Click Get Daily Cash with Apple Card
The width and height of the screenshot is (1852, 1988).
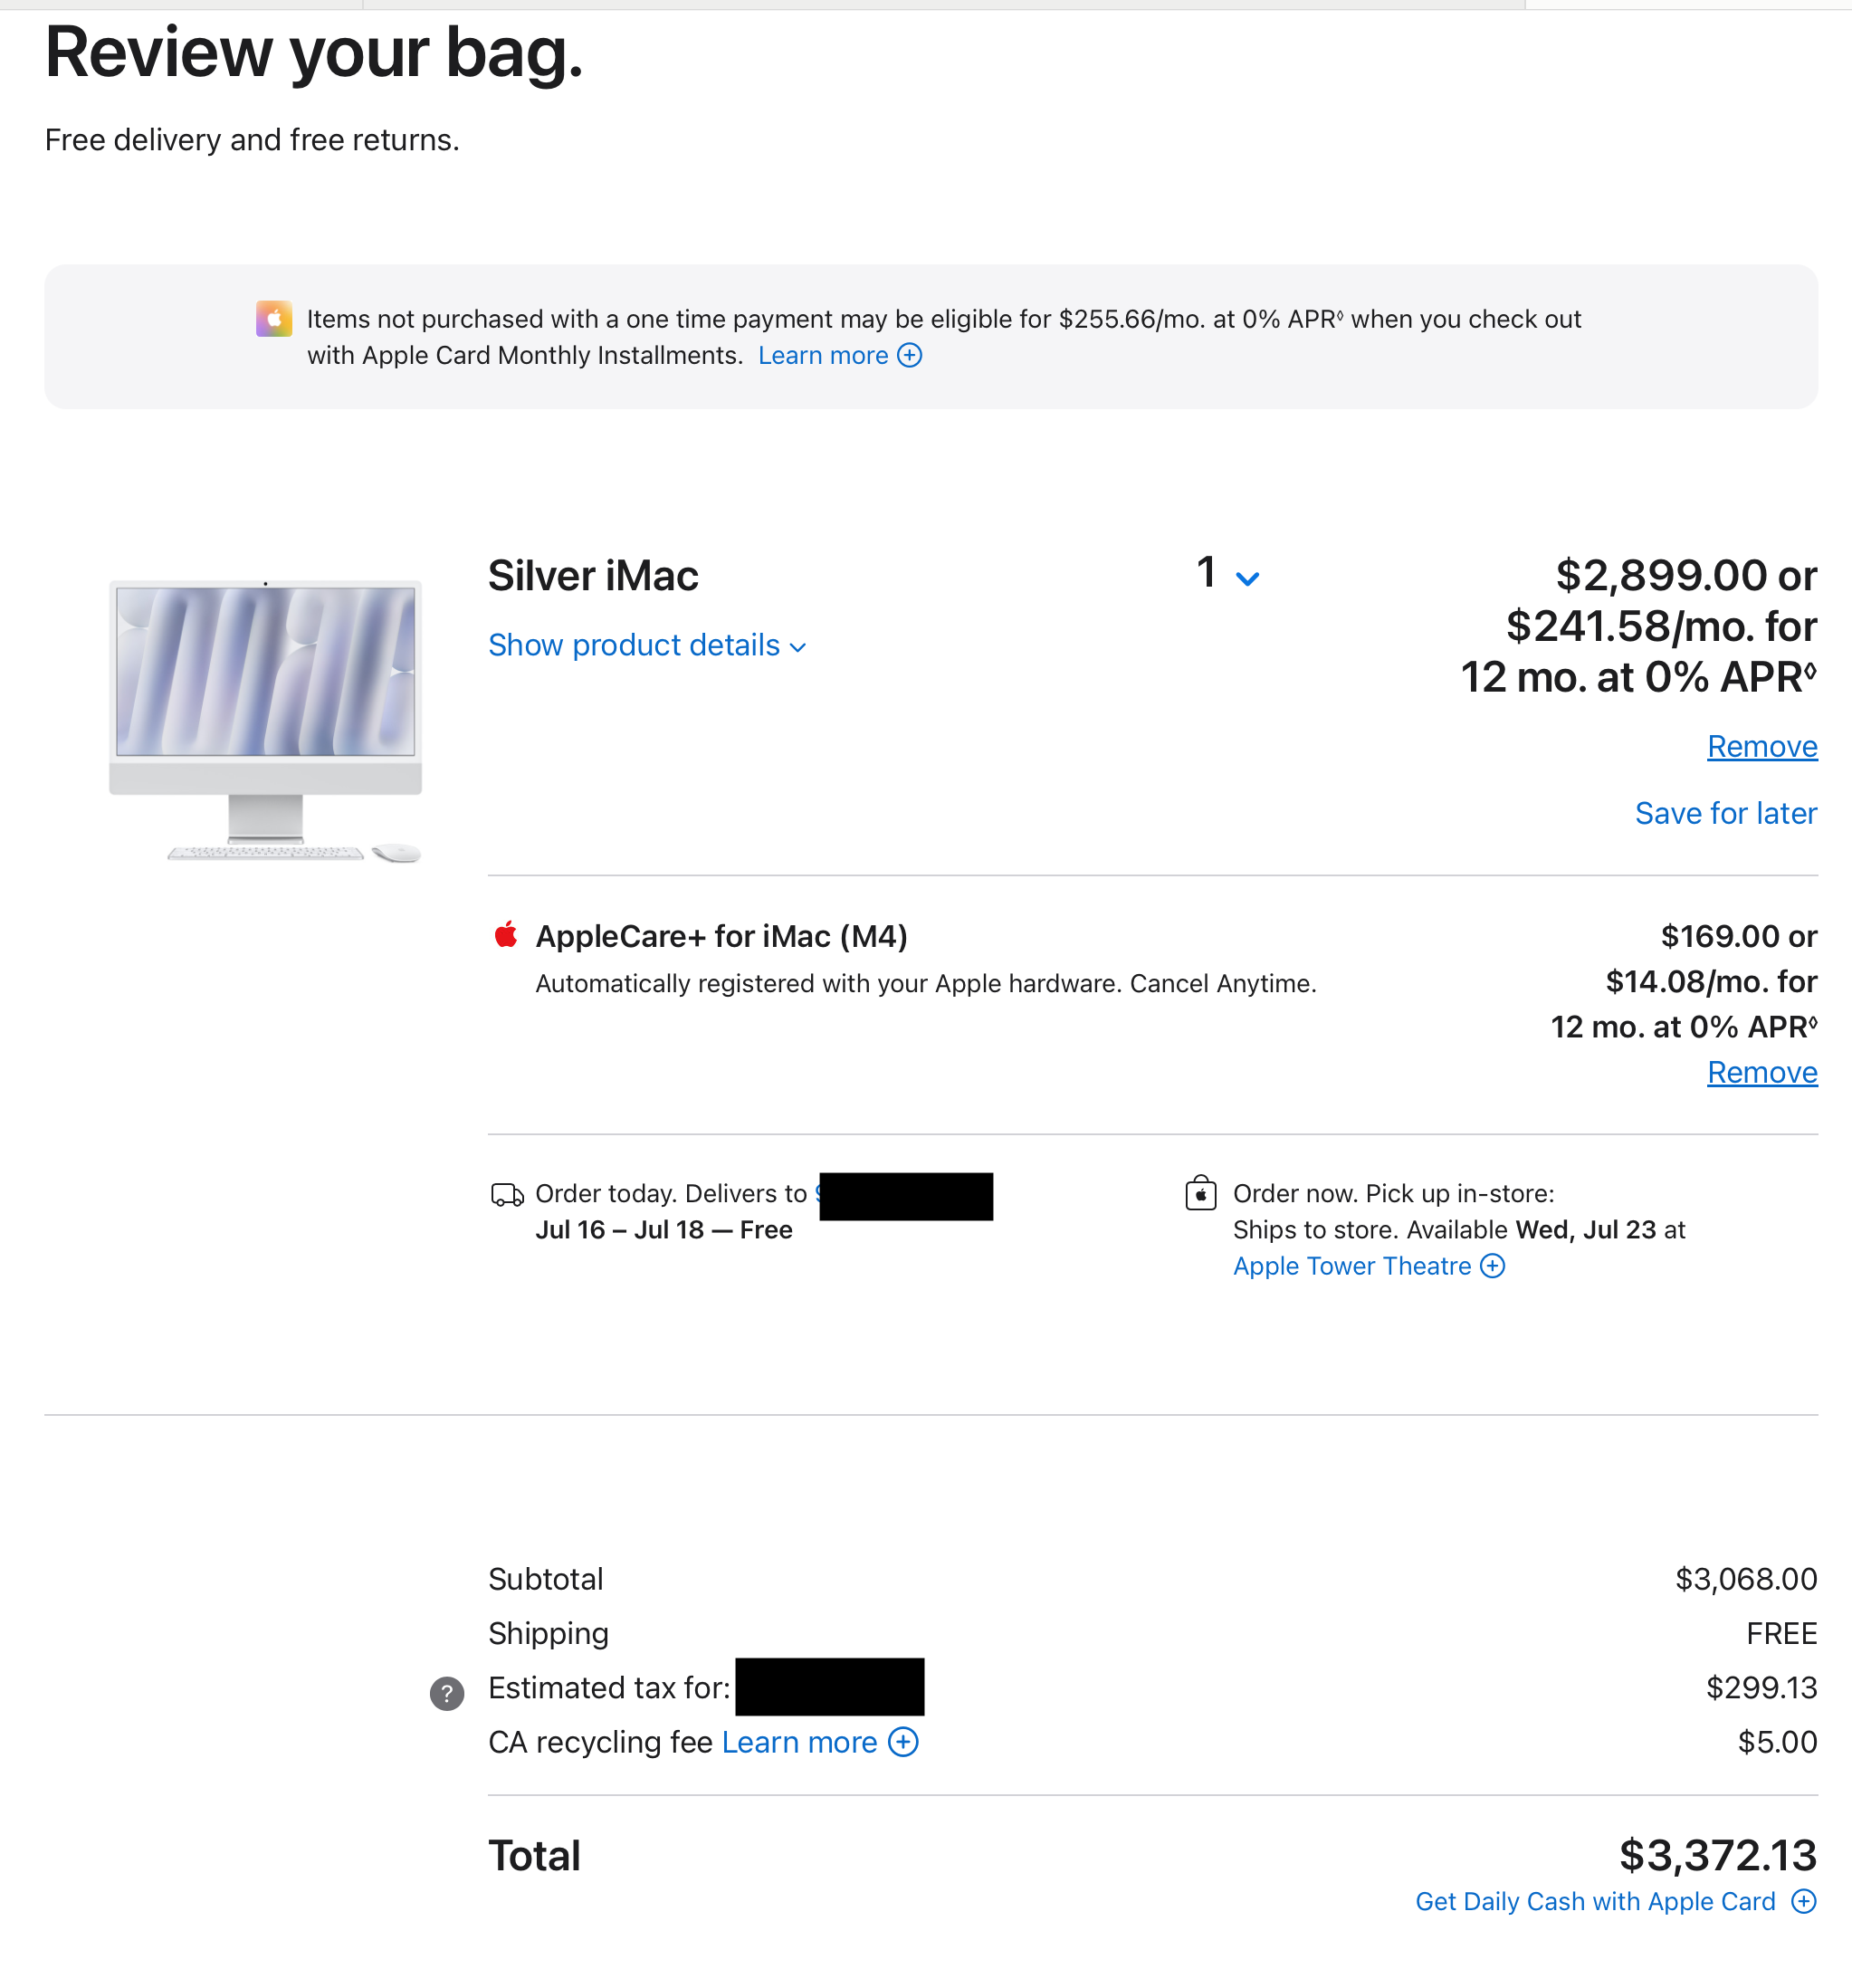[1594, 1901]
